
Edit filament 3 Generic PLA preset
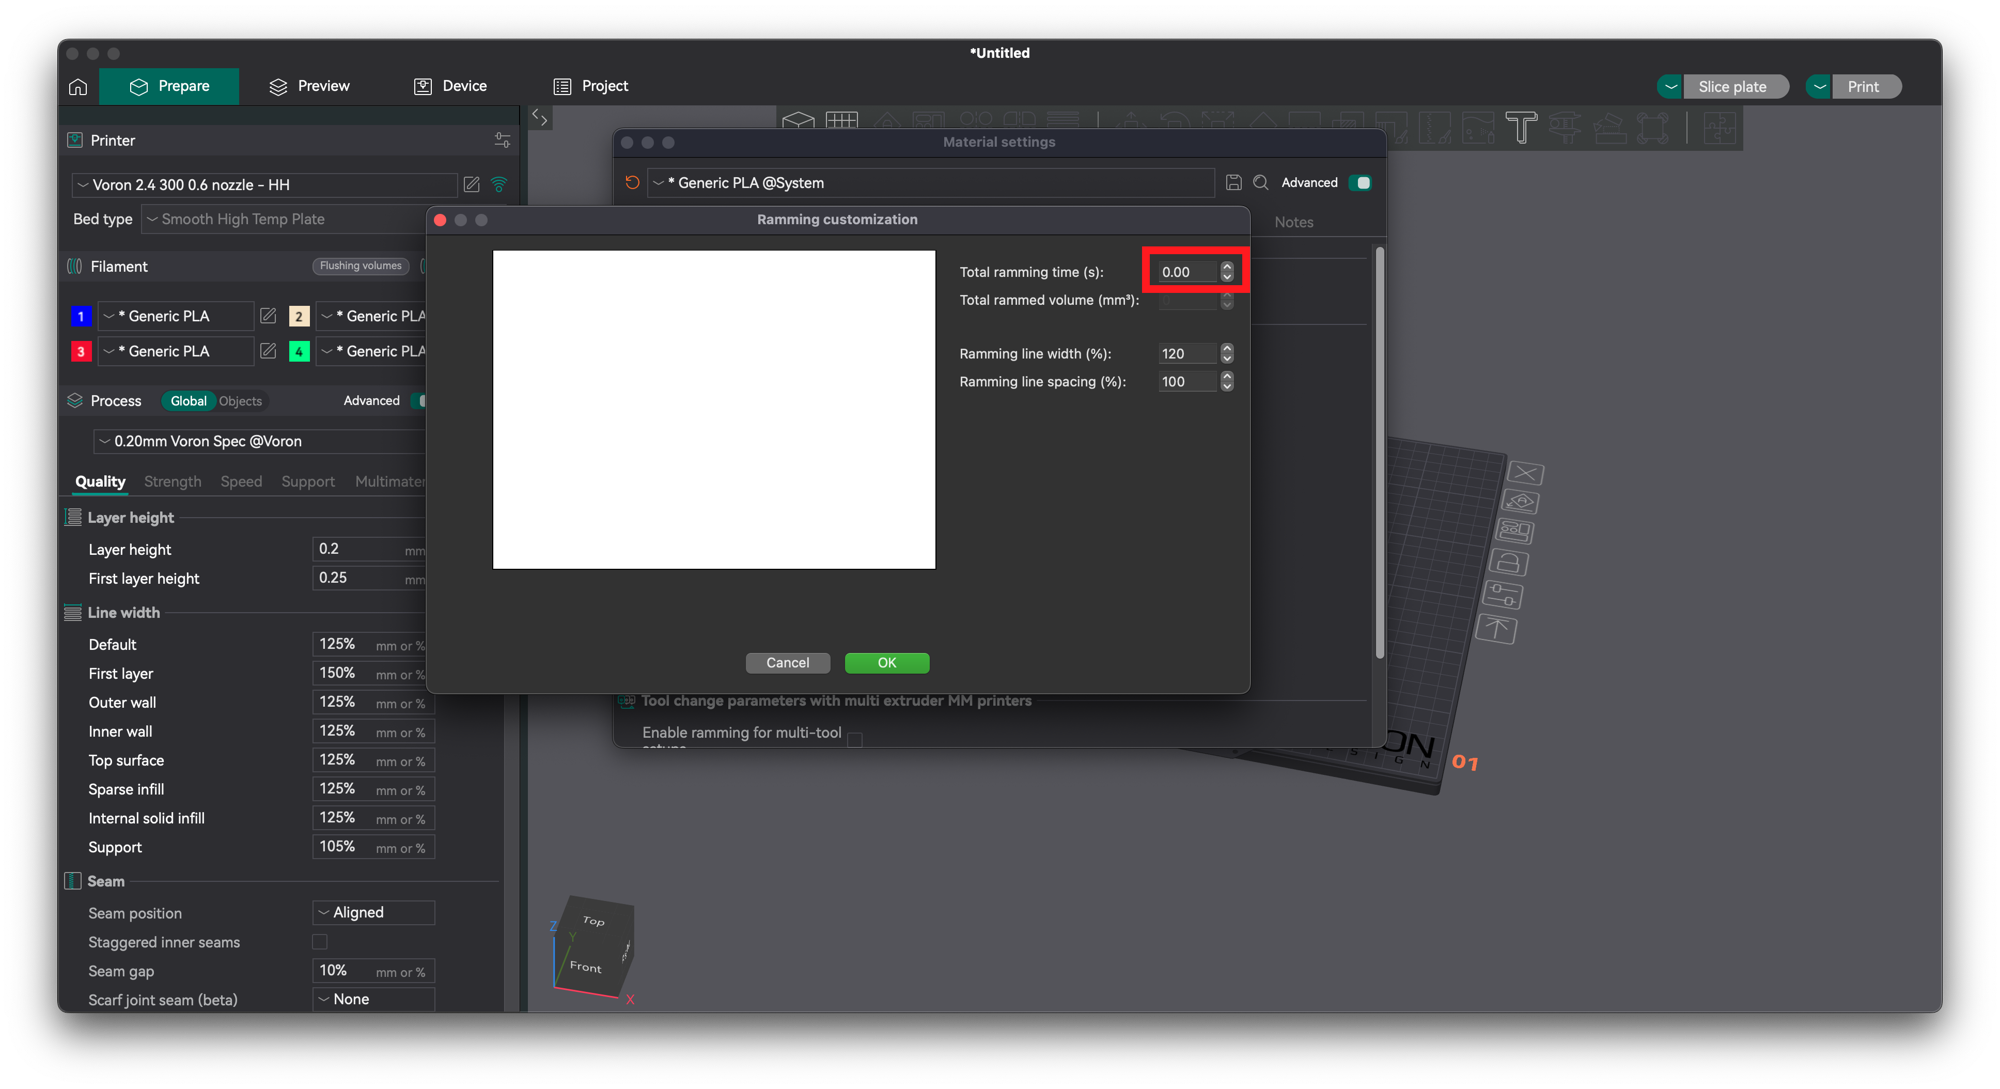point(268,351)
